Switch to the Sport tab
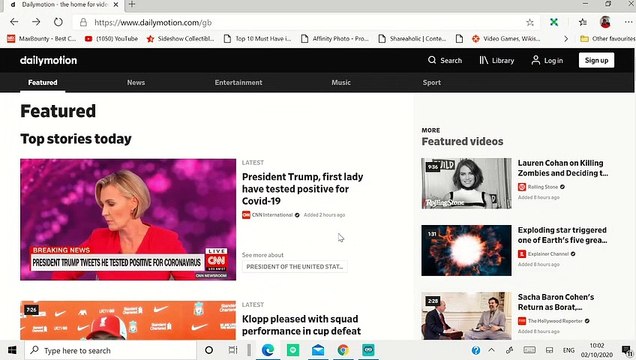The height and width of the screenshot is (360, 636). pos(432,82)
